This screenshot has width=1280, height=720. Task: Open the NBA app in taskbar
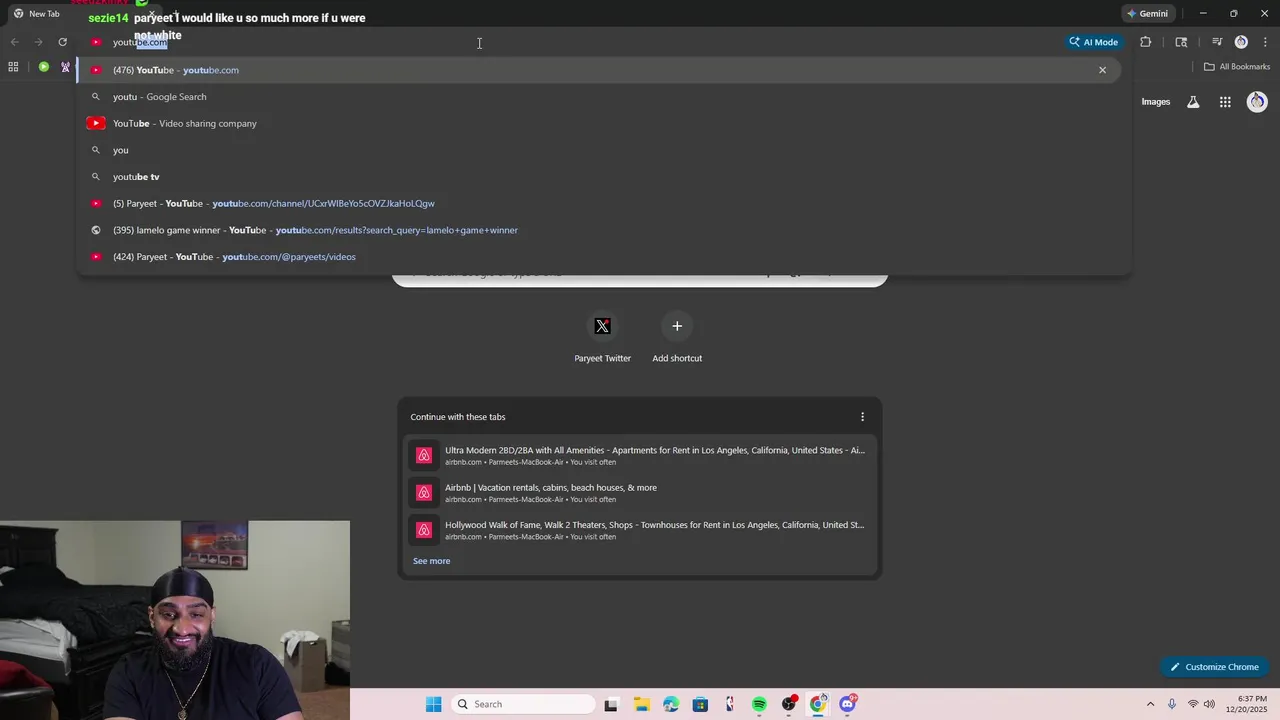tap(730, 704)
